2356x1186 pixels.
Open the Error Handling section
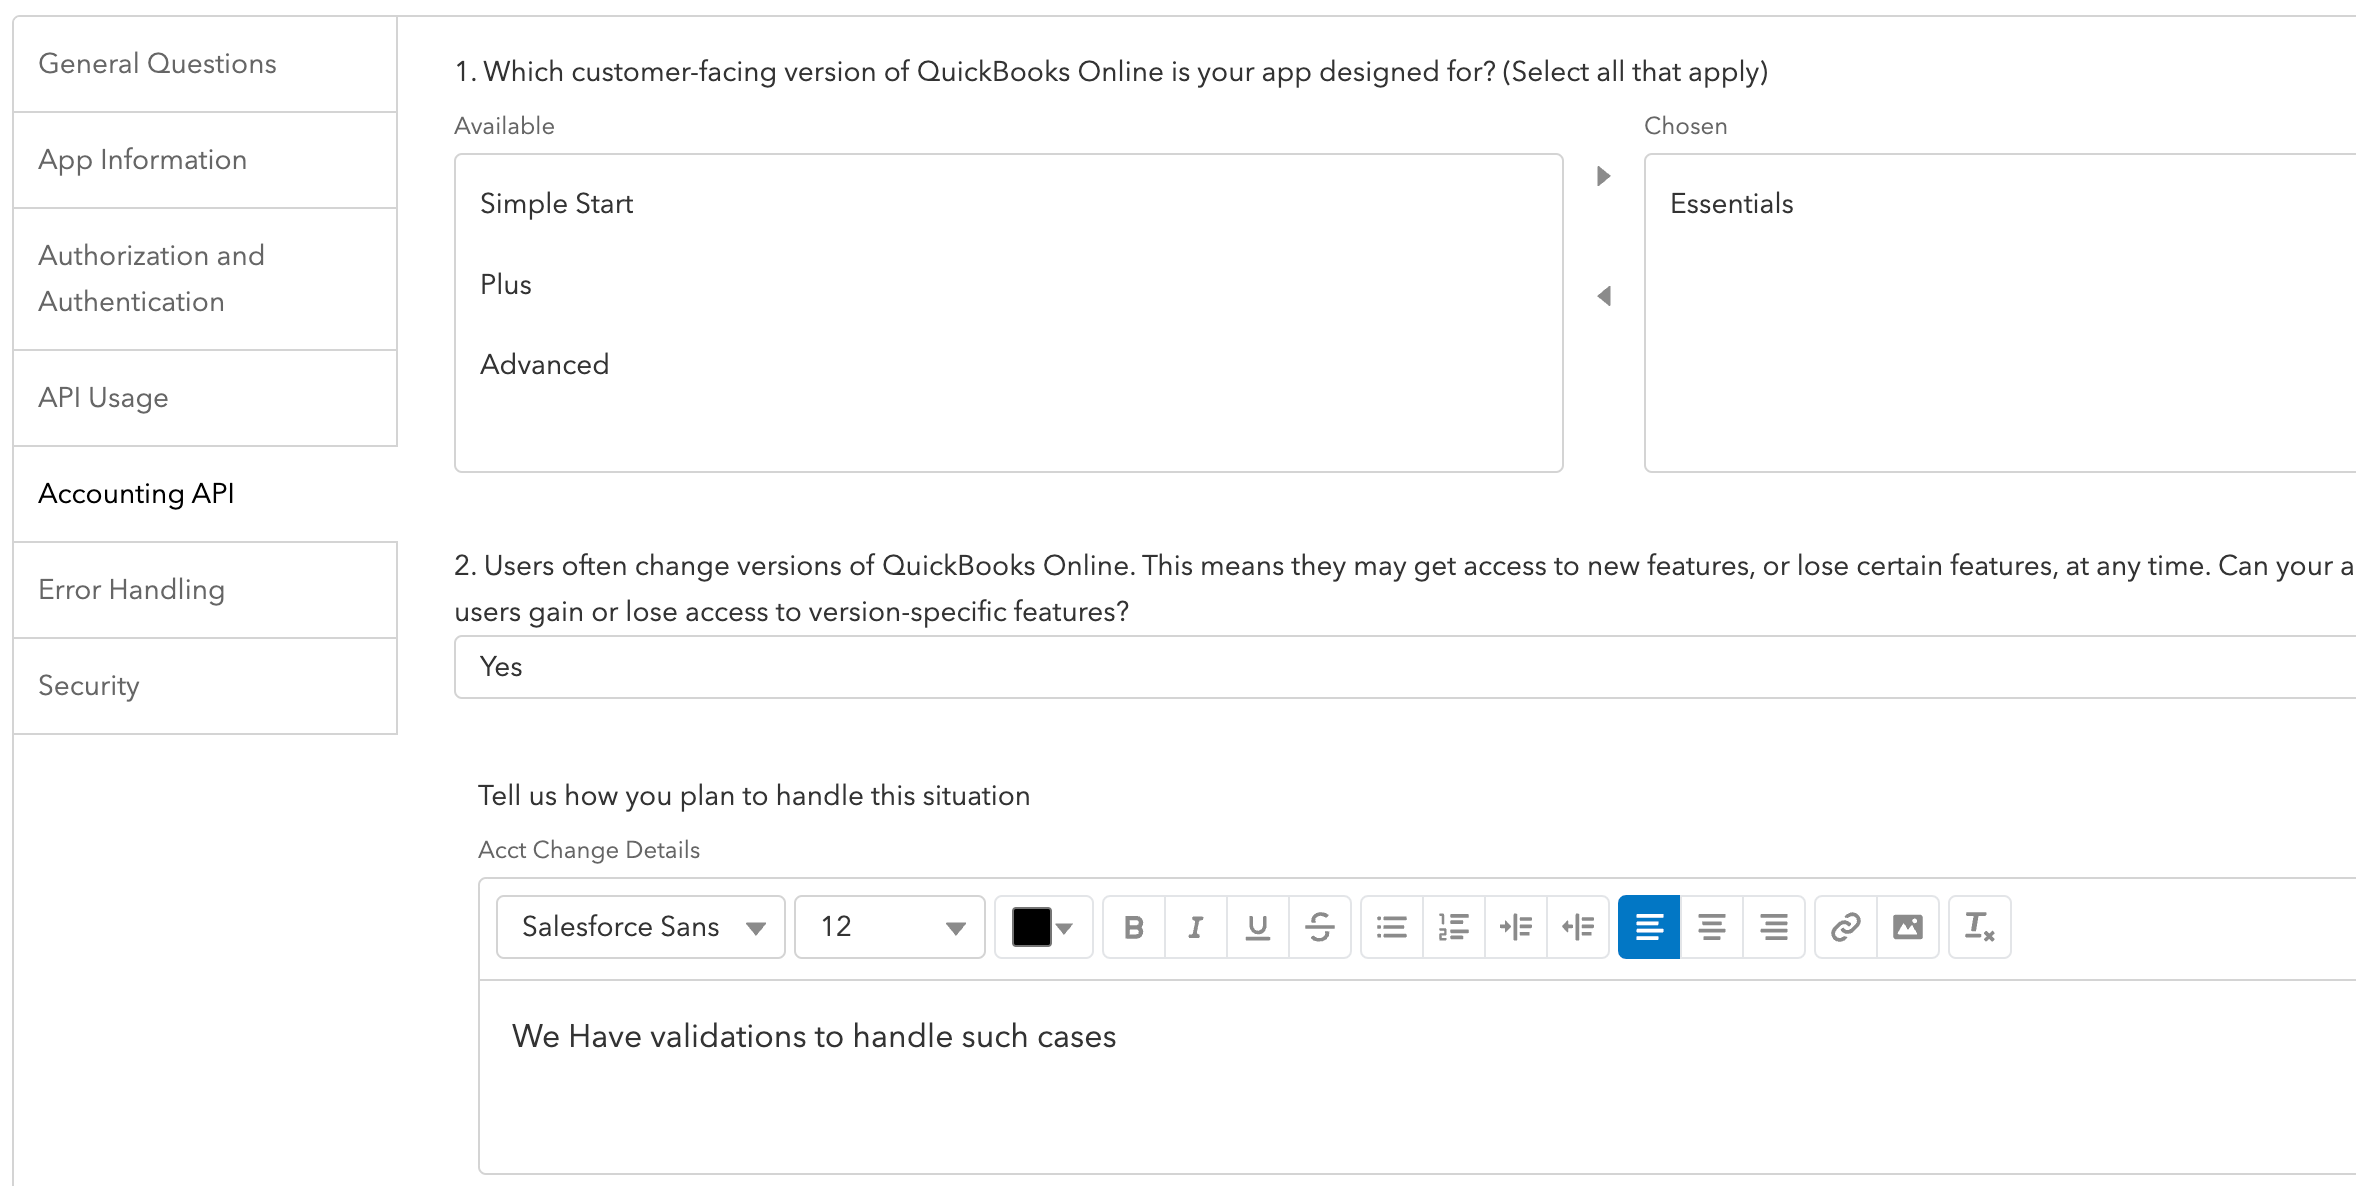[132, 590]
